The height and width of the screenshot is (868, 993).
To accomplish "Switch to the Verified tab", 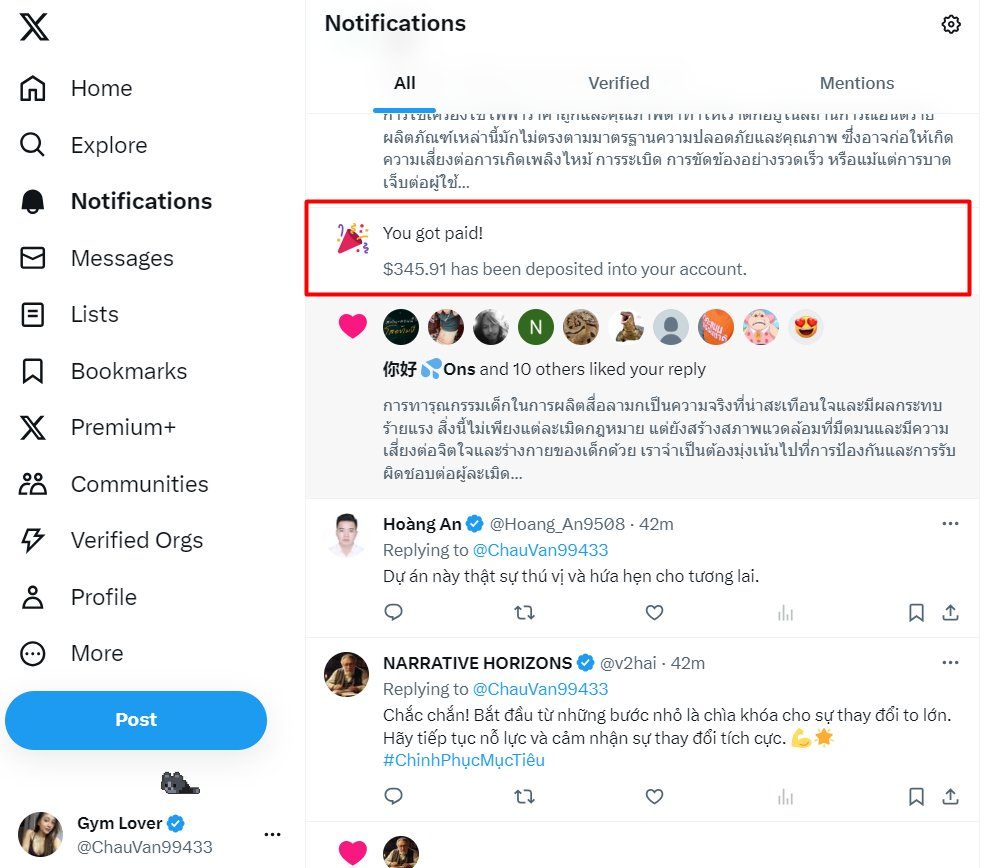I will pyautogui.click(x=618, y=84).
